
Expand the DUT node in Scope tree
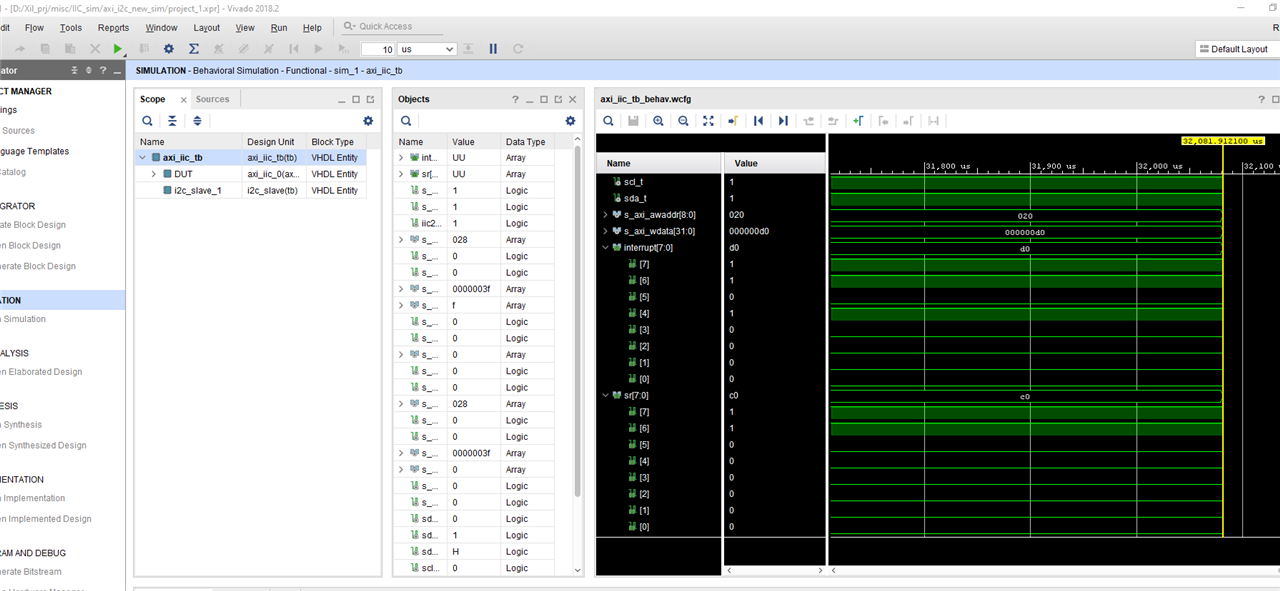click(154, 174)
